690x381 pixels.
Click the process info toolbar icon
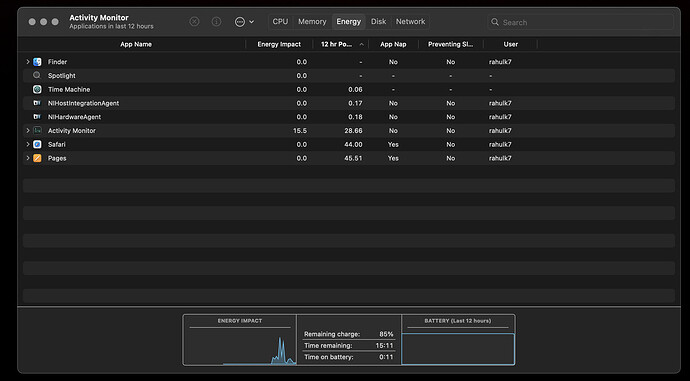(x=216, y=22)
